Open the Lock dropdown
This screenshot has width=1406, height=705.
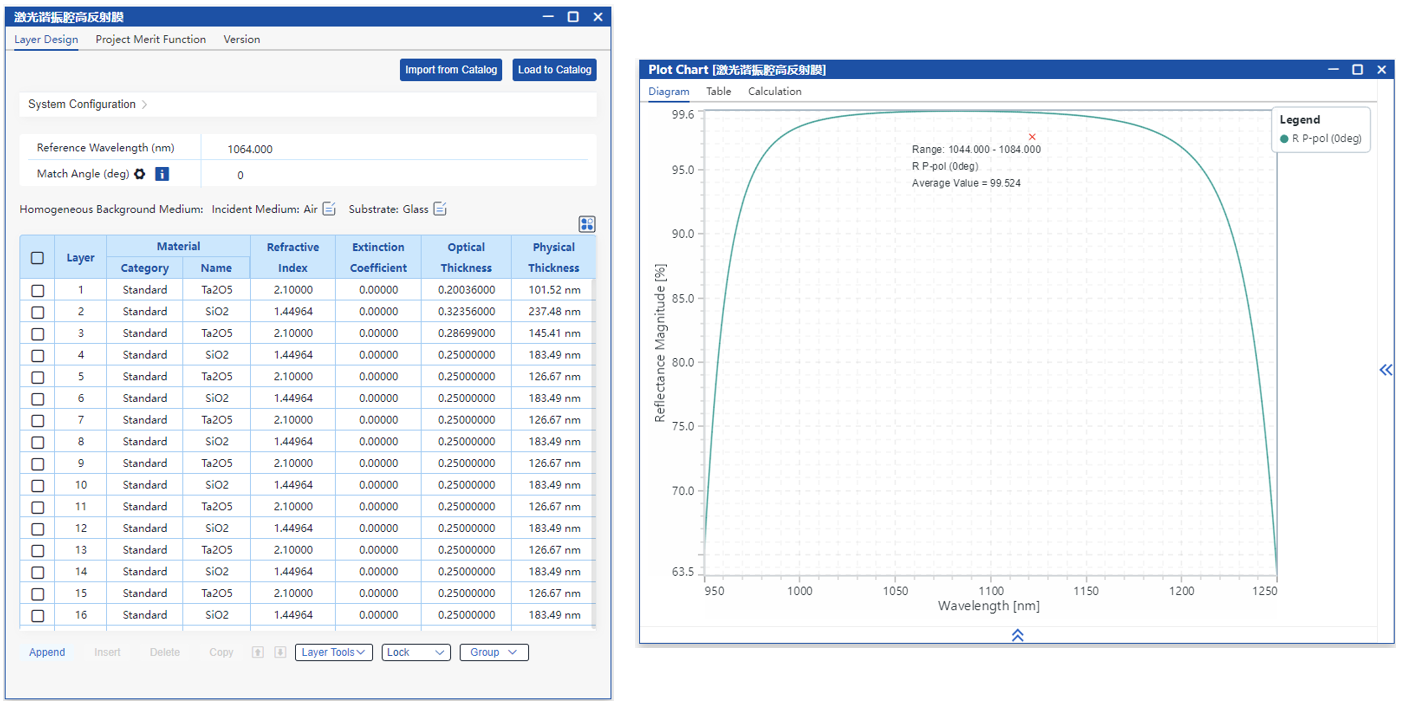click(416, 652)
